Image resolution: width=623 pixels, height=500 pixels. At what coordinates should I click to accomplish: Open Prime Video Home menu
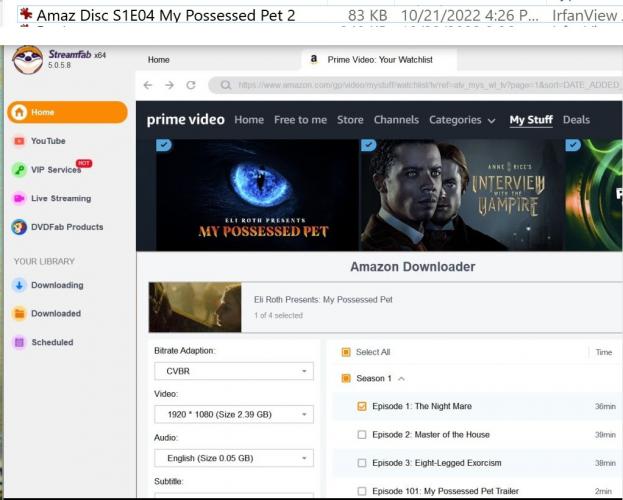tap(249, 120)
